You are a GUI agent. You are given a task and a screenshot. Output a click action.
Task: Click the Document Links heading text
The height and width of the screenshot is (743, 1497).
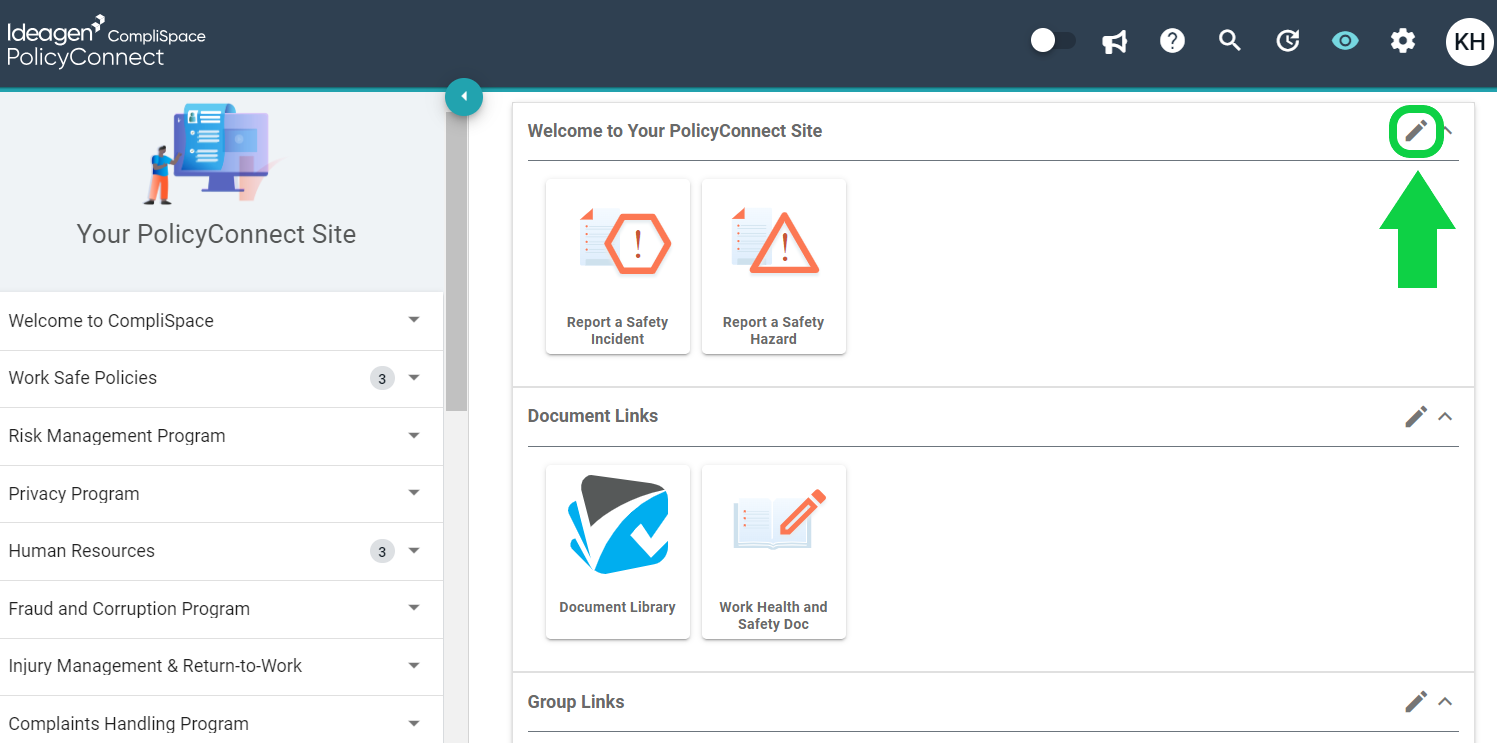(x=593, y=416)
